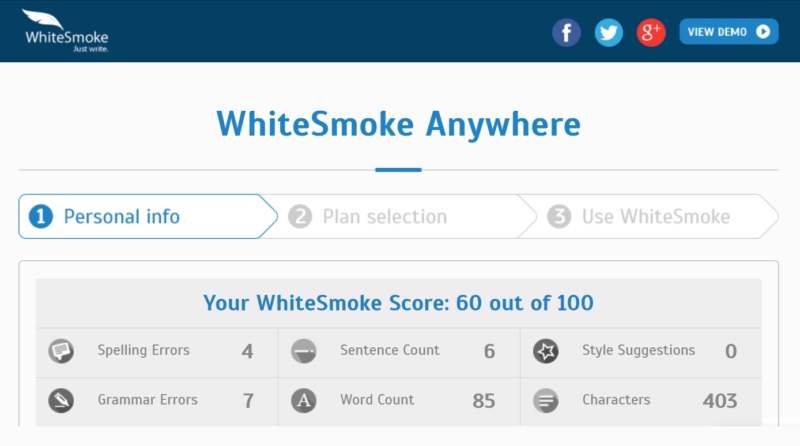
Task: Click the Spelling Errors speech bubble icon
Action: (x=61, y=351)
